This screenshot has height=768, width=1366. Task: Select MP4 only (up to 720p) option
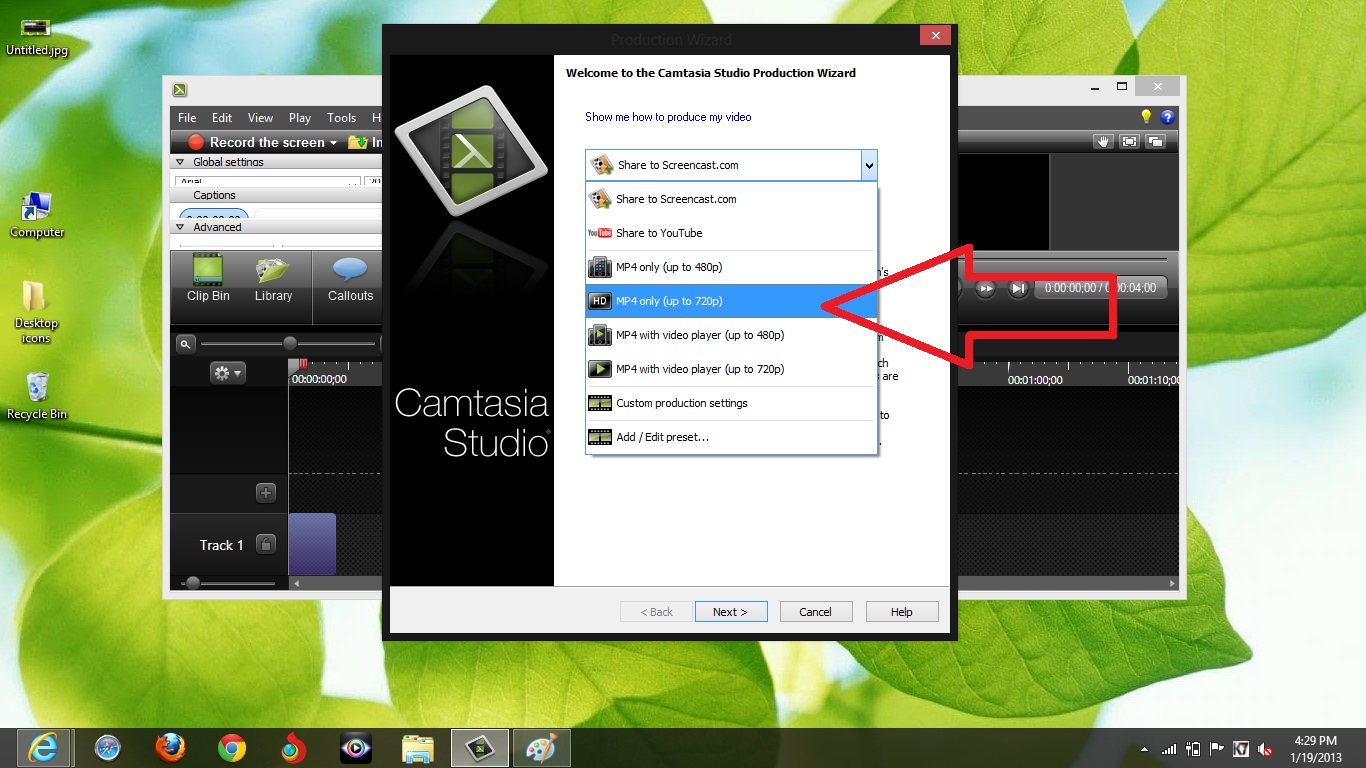(x=731, y=301)
